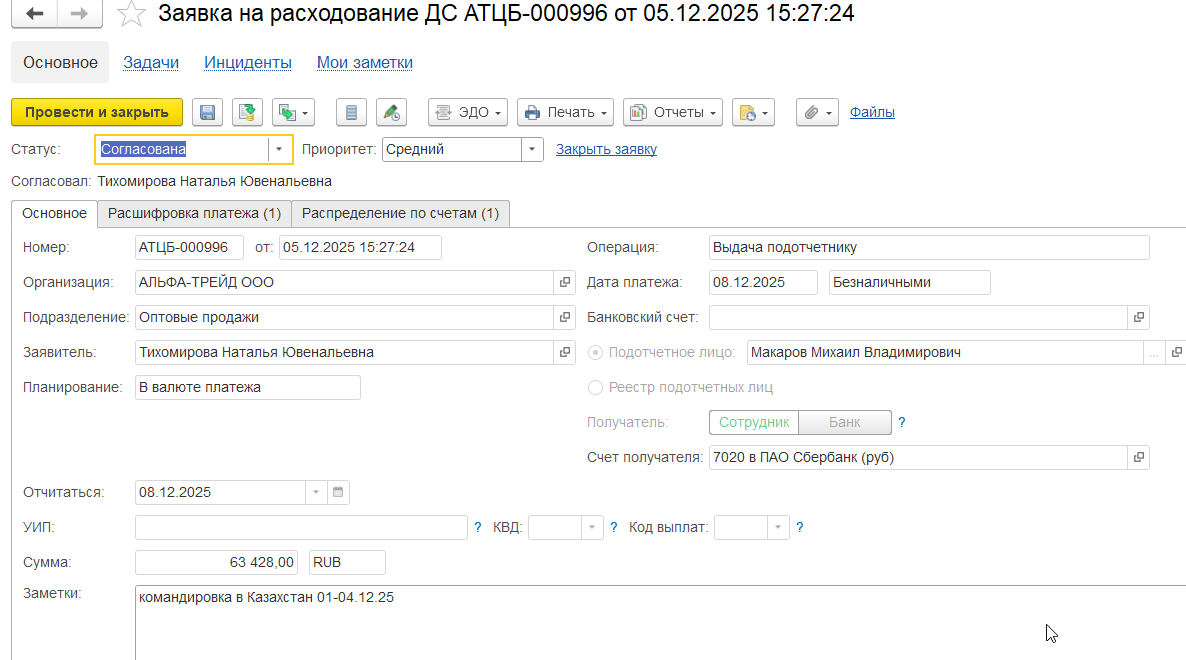Click the help question mark near Получатель
Screen dimensions: 1186x660
902,423
